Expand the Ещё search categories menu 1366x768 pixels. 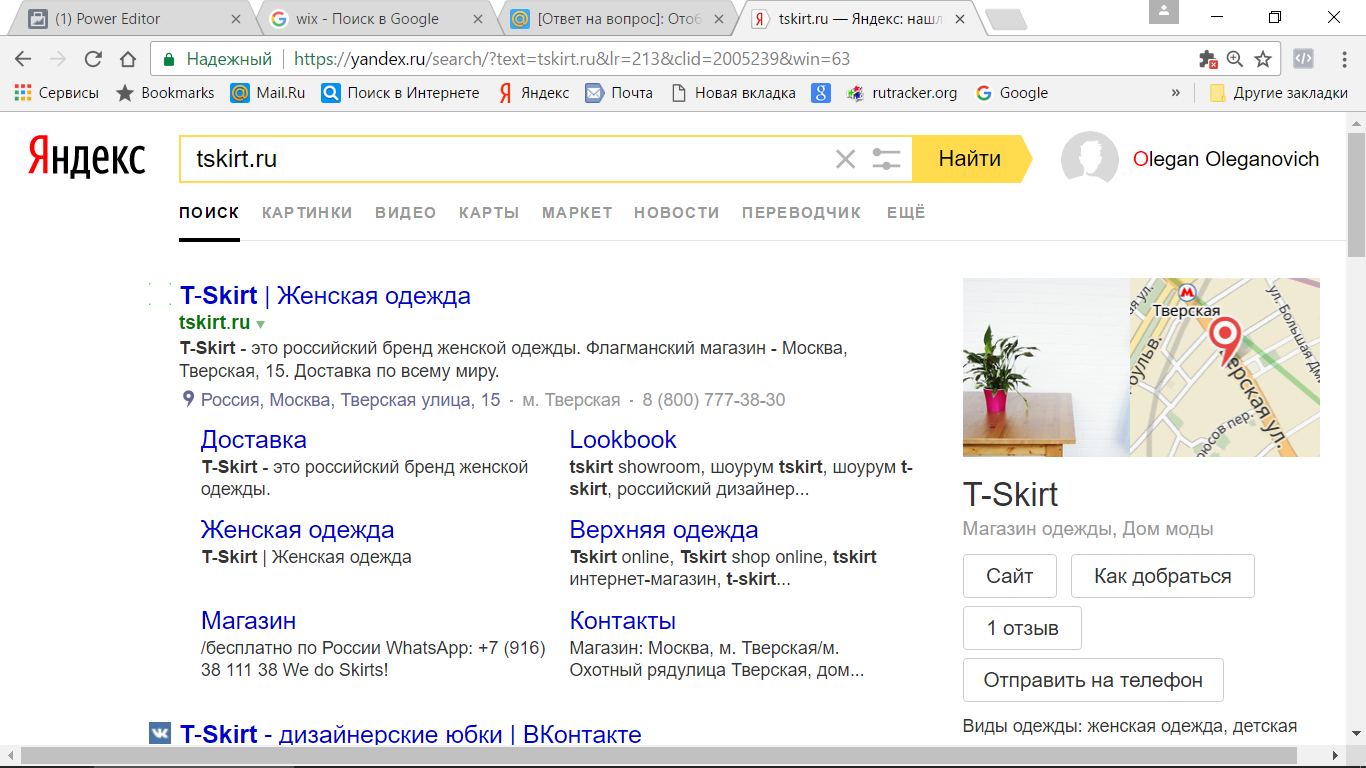click(x=906, y=212)
